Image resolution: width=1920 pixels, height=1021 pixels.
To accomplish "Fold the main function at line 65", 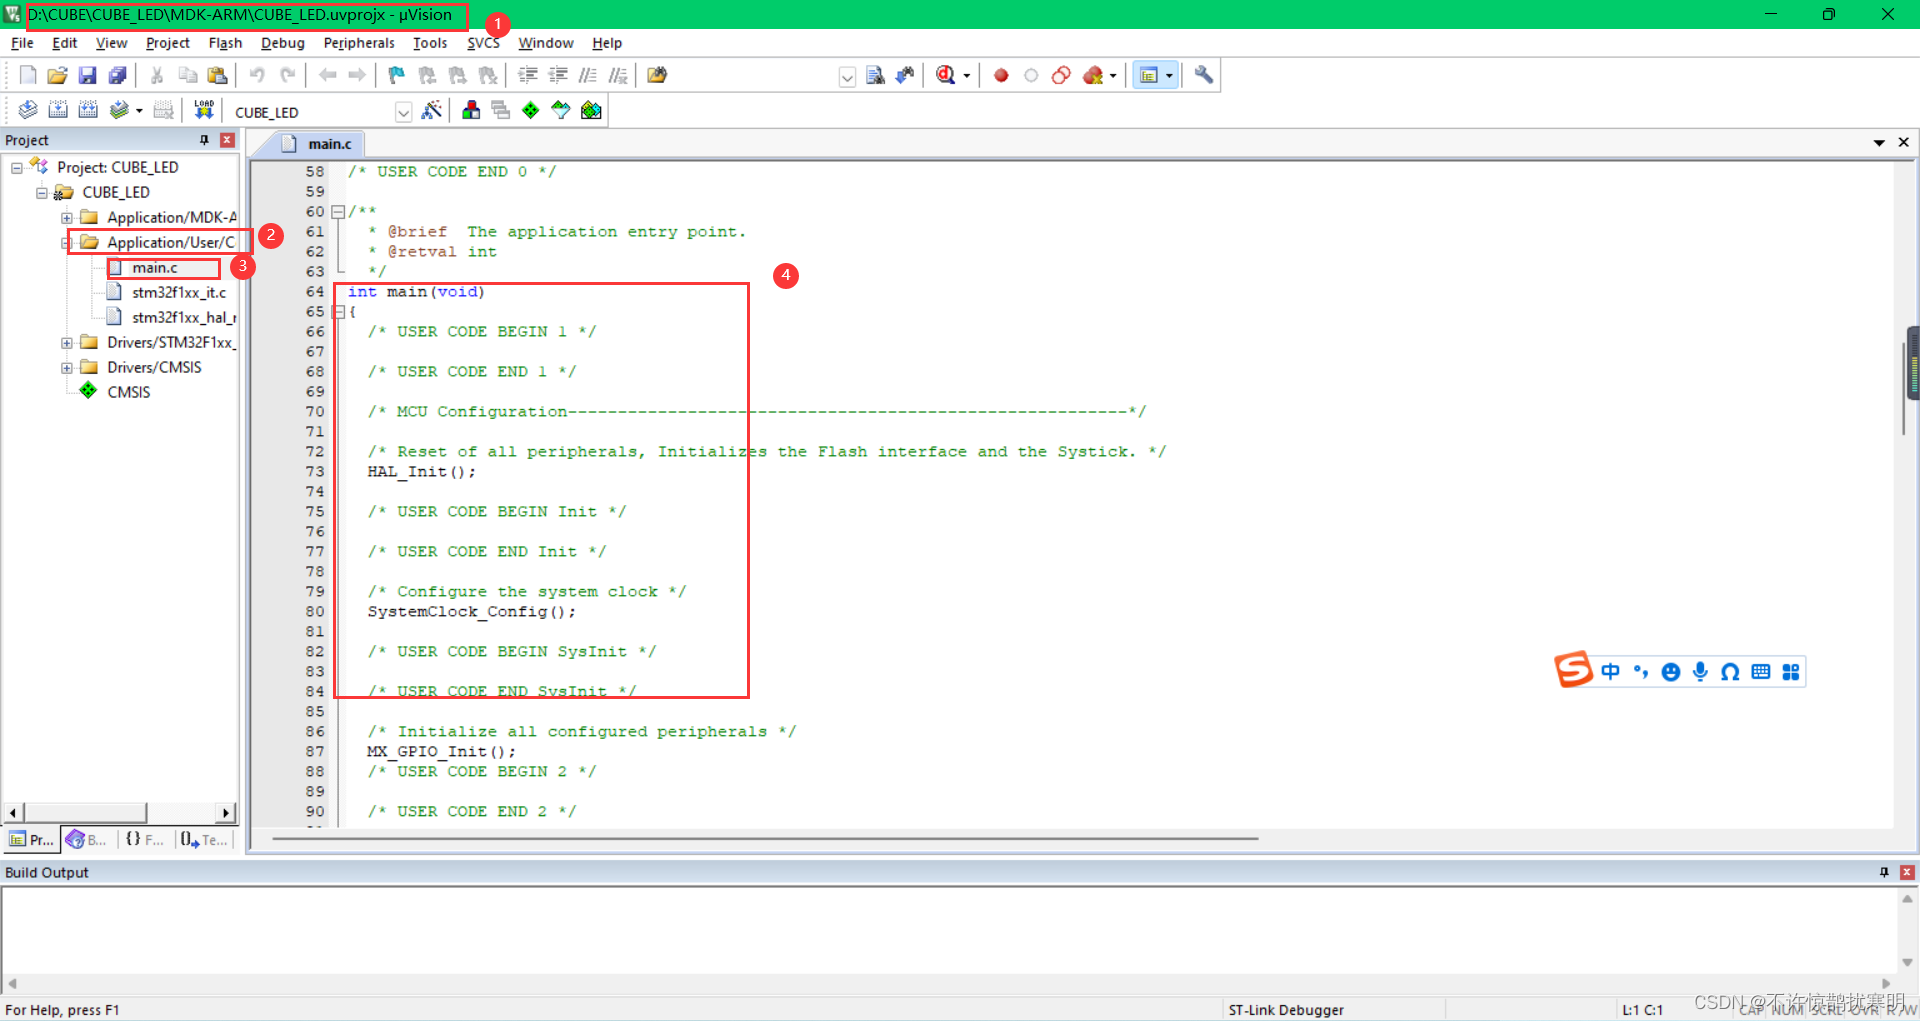I will pos(338,312).
